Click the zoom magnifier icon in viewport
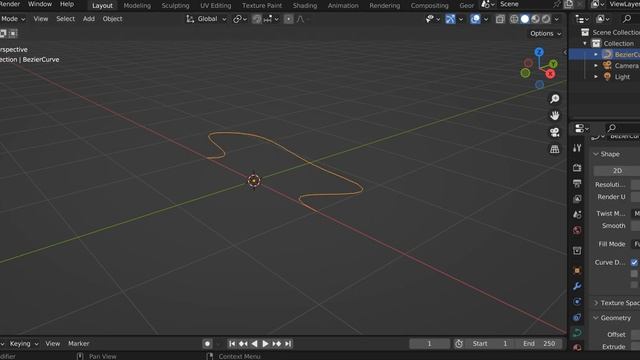This screenshot has height=360, width=640. (554, 99)
